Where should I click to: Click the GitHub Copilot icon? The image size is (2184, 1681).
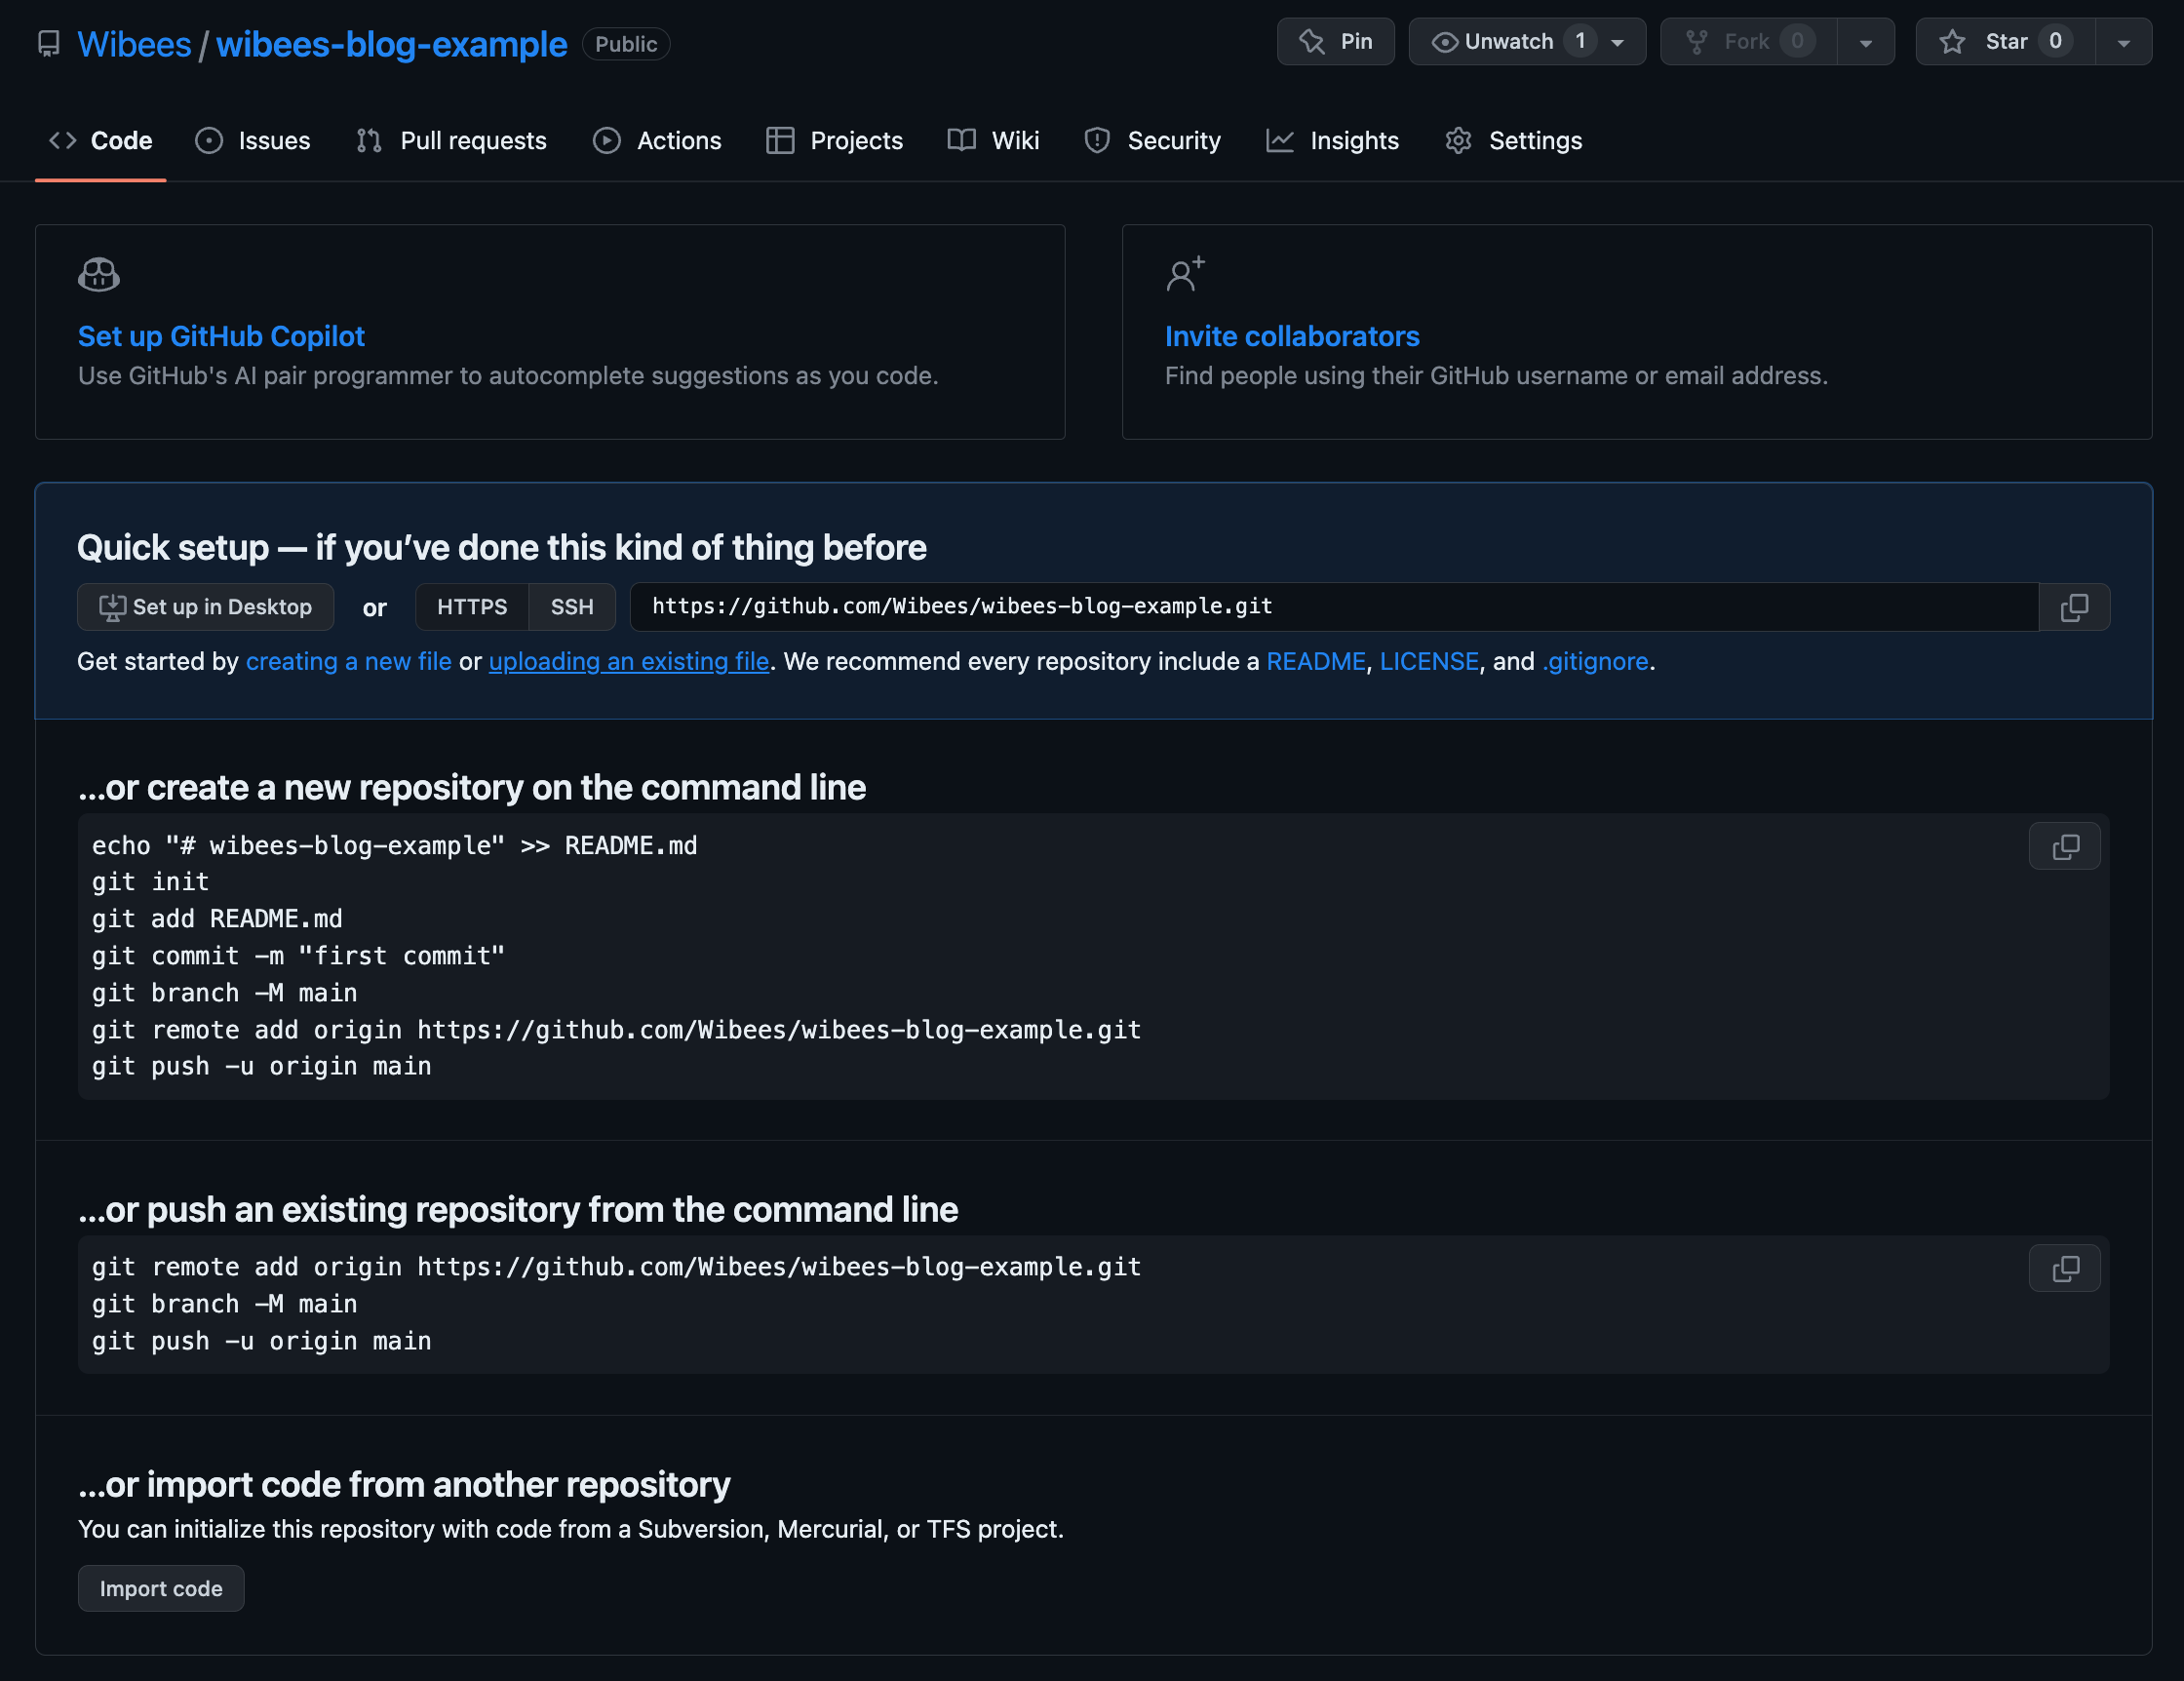(x=99, y=274)
